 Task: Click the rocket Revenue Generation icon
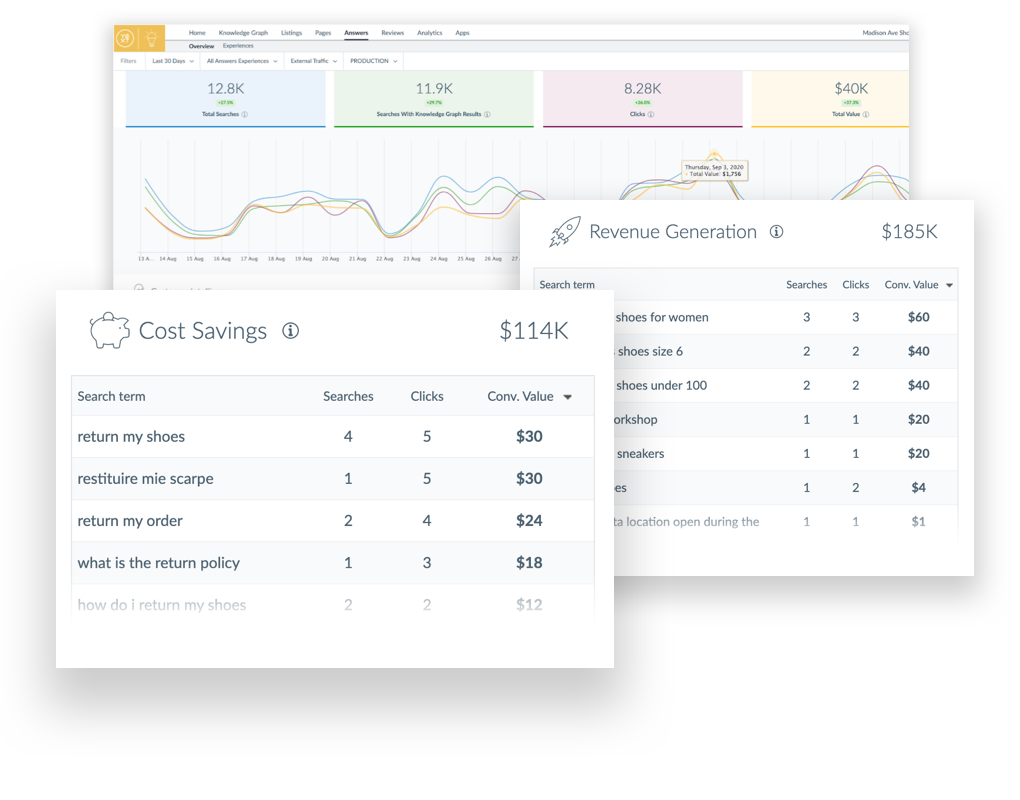(x=565, y=232)
